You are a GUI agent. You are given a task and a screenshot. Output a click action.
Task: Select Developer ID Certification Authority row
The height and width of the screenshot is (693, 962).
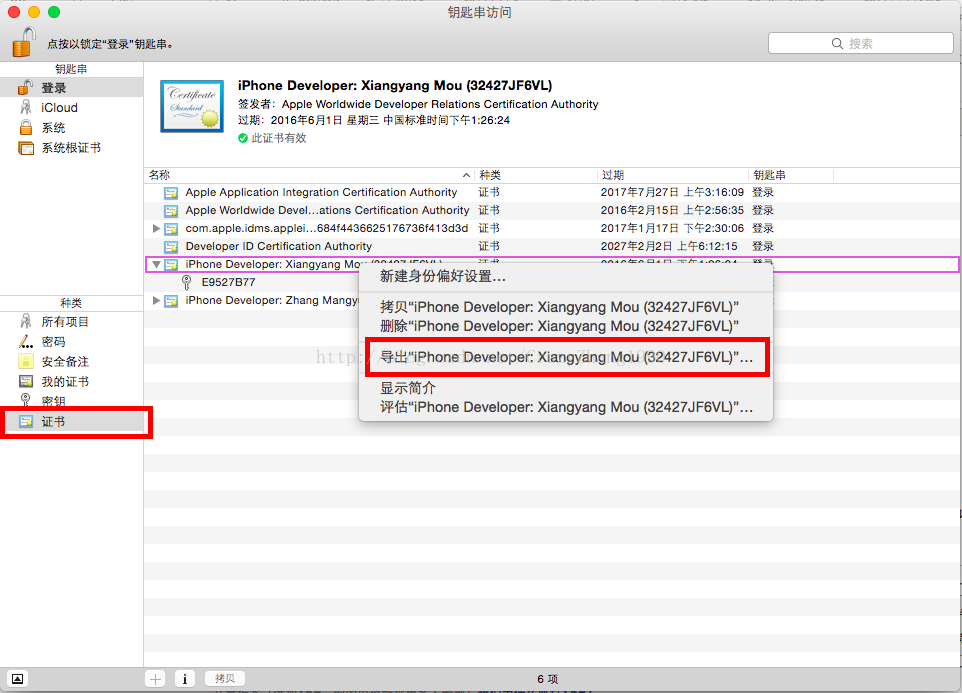(x=552, y=246)
